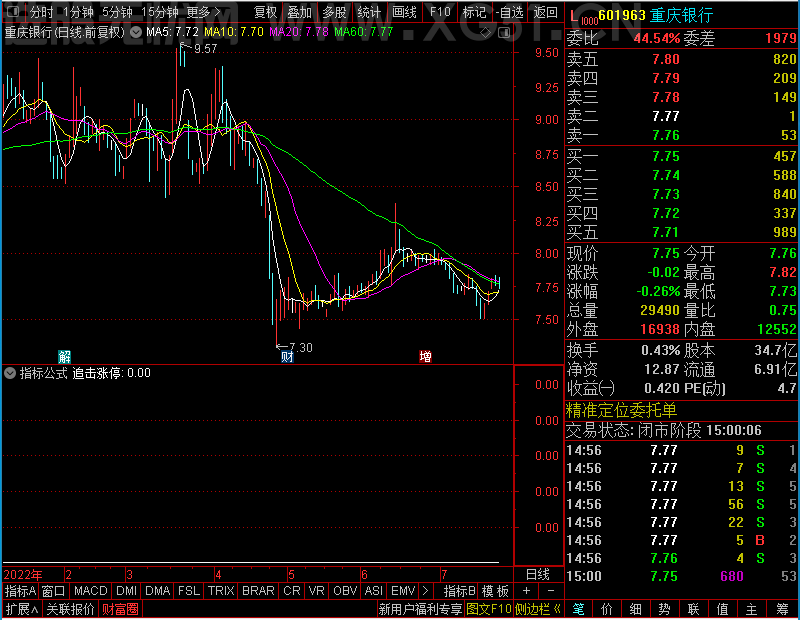Open 财富圈 tab
This screenshot has width=800, height=620.
(x=120, y=609)
